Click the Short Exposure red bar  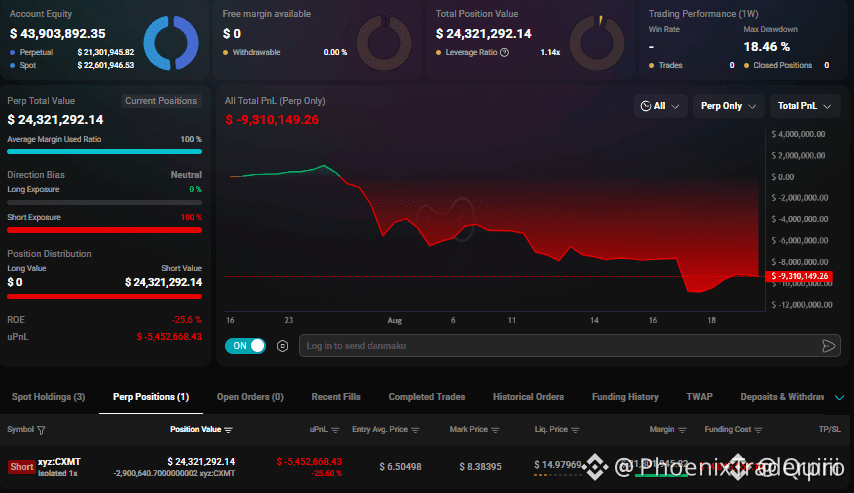tap(105, 230)
